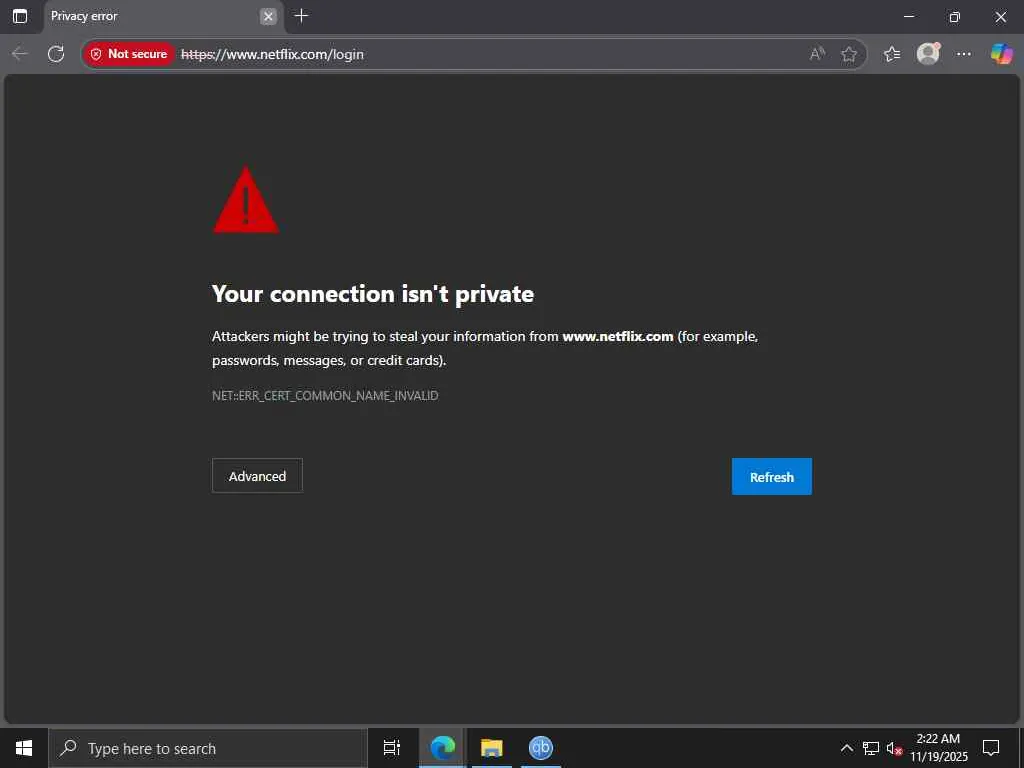Viewport: 1024px width, 768px height.
Task: Open the muted volume tray icon
Action: coord(895,748)
